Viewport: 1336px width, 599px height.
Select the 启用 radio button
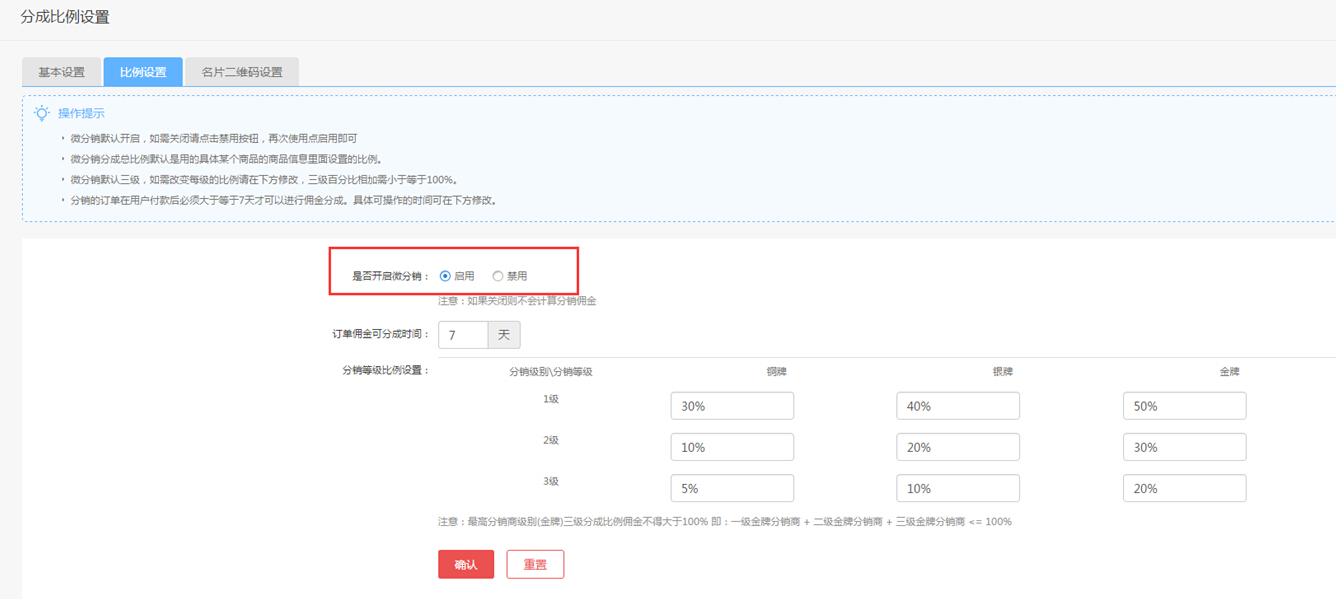(445, 276)
